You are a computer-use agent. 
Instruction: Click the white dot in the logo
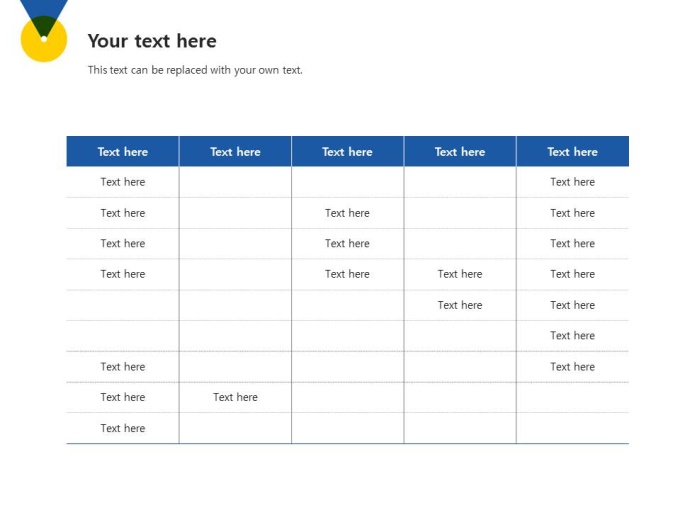click(x=44, y=39)
